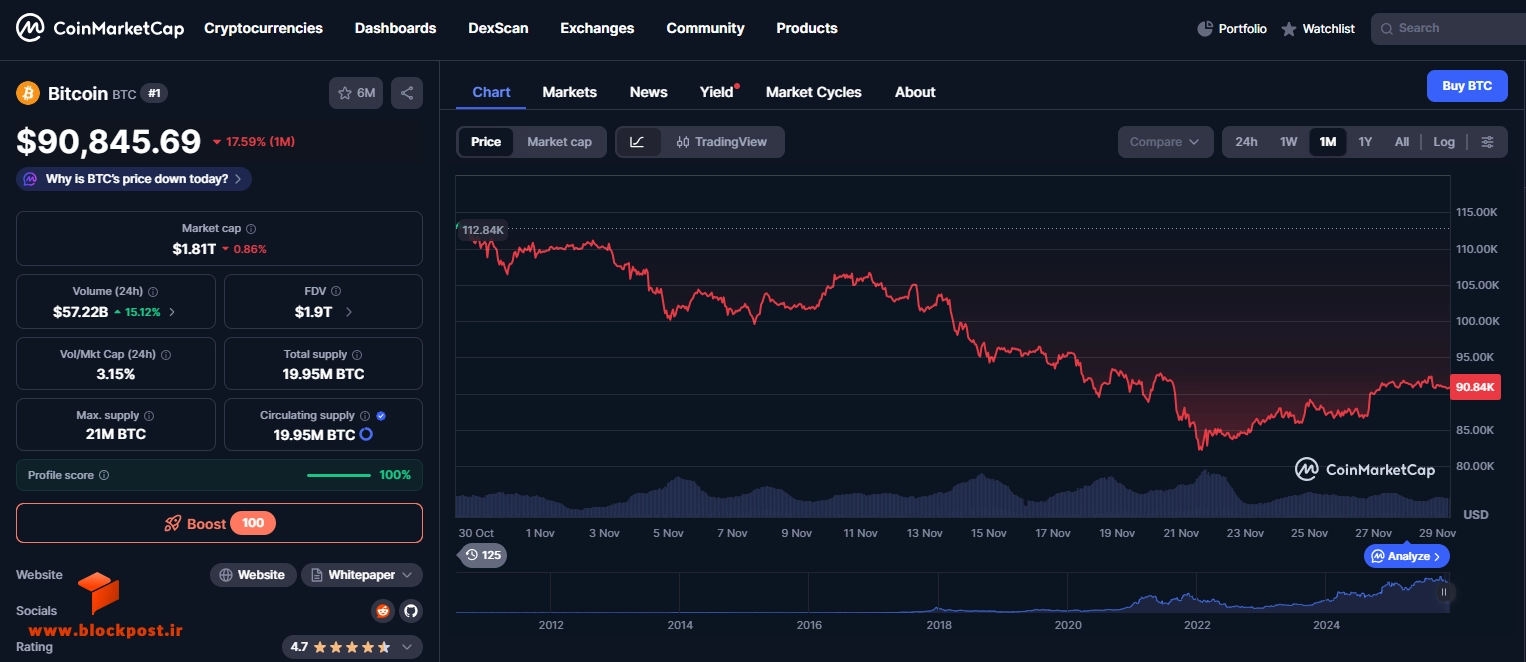Click Max. supply info icon

(x=149, y=416)
